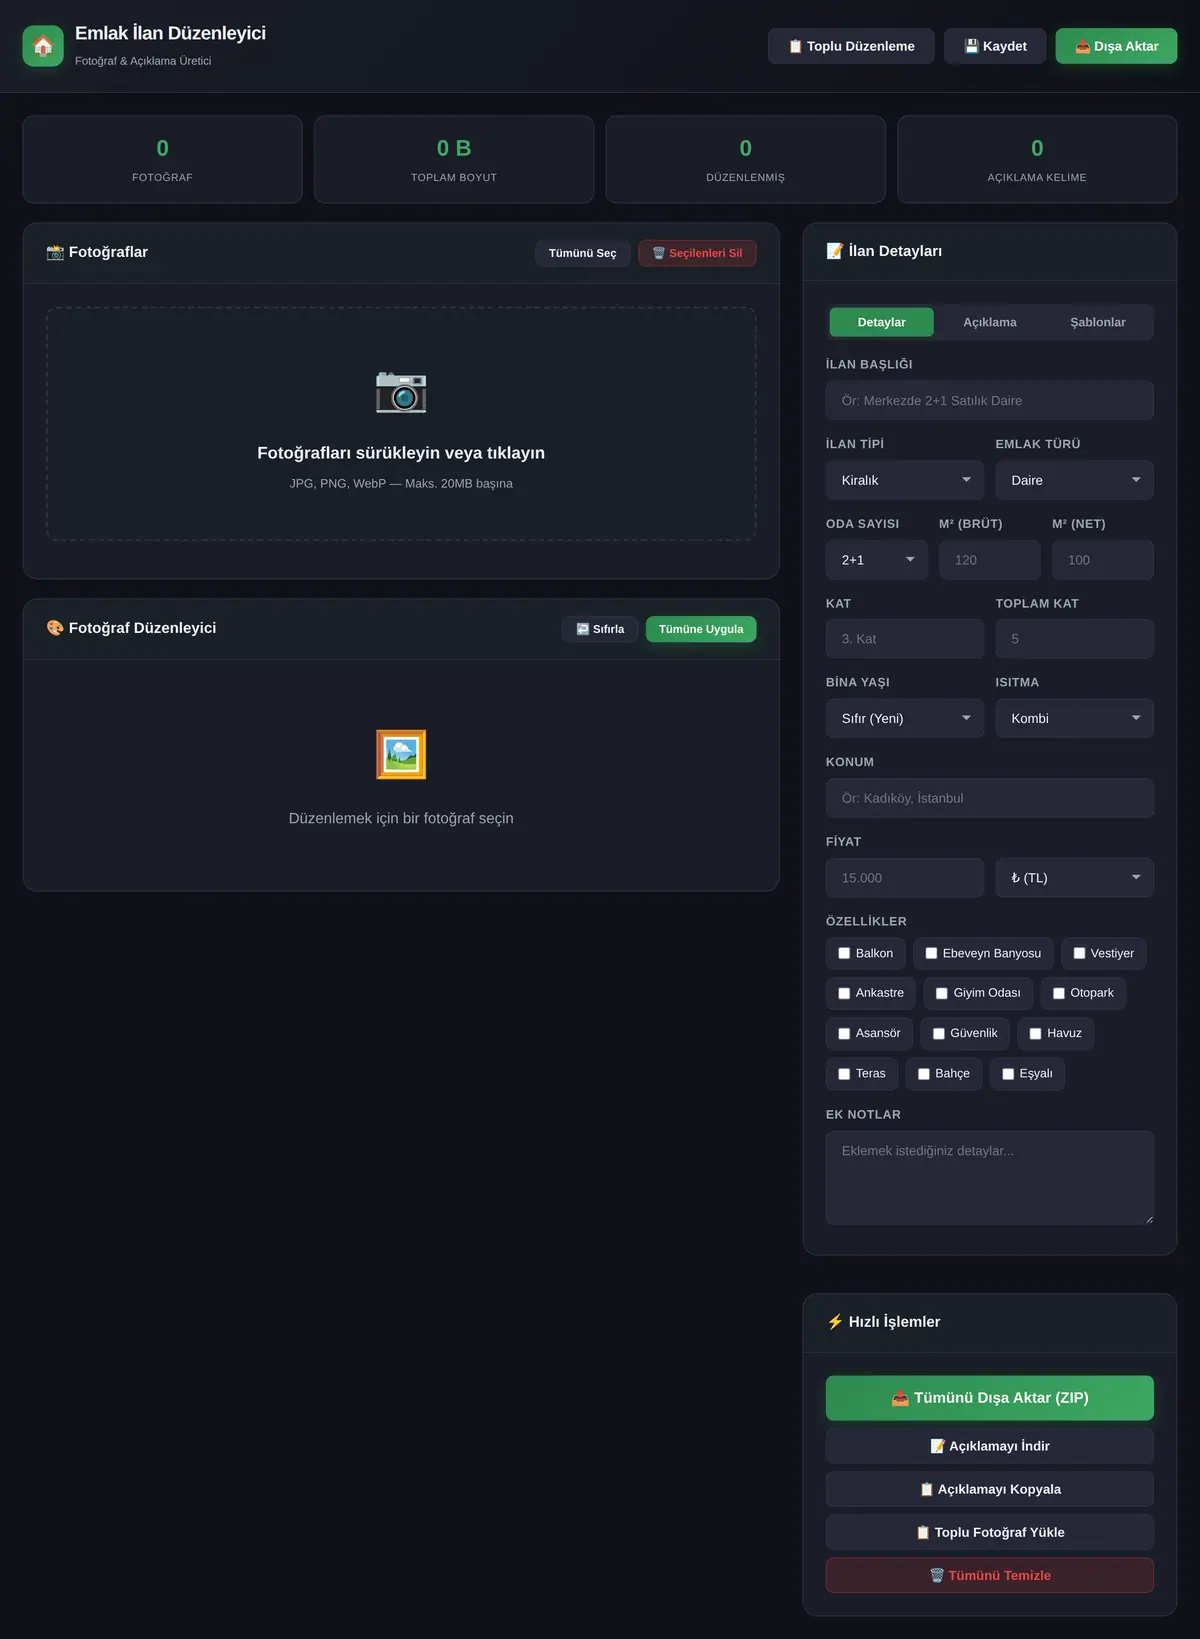Check the Eşyalı option
1200x1639 pixels.
click(x=1008, y=1074)
